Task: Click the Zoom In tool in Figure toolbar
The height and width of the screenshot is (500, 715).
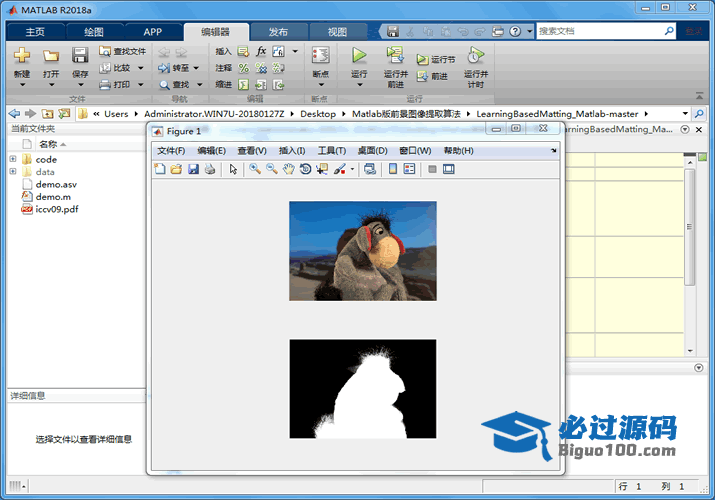Action: coord(256,169)
